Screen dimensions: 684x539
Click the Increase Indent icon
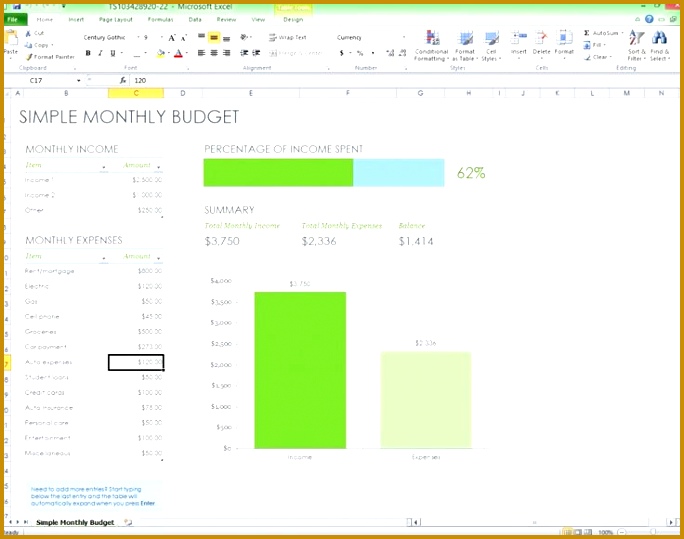pyautogui.click(x=256, y=53)
